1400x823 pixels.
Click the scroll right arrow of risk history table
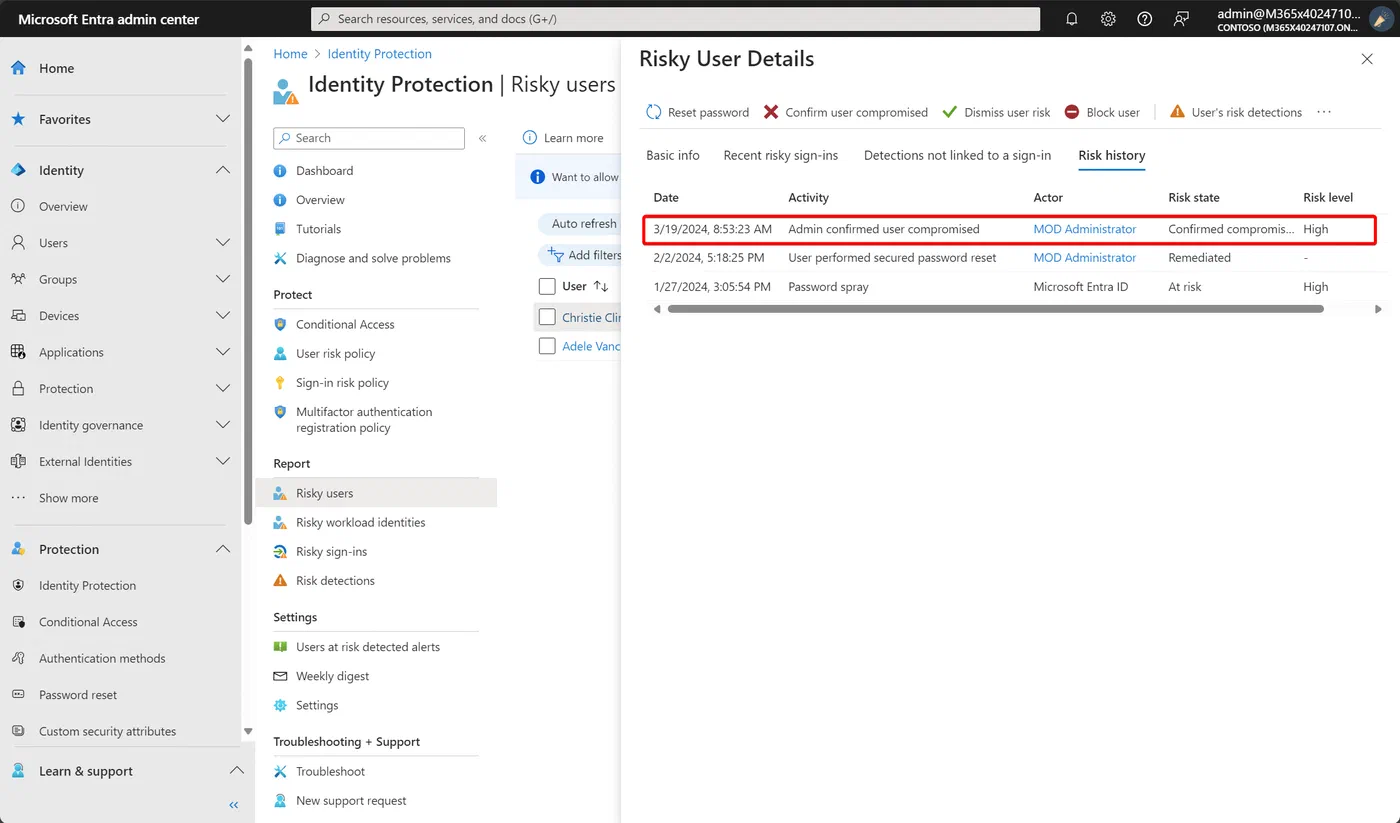click(x=1378, y=309)
